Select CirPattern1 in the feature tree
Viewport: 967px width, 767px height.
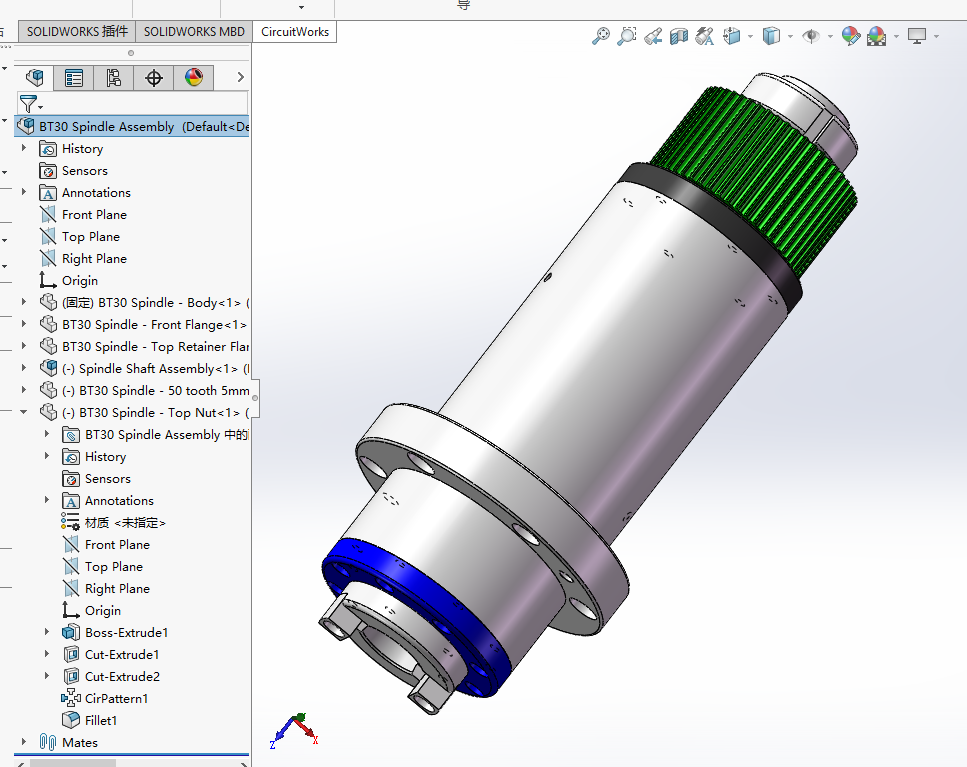pyautogui.click(x=116, y=698)
